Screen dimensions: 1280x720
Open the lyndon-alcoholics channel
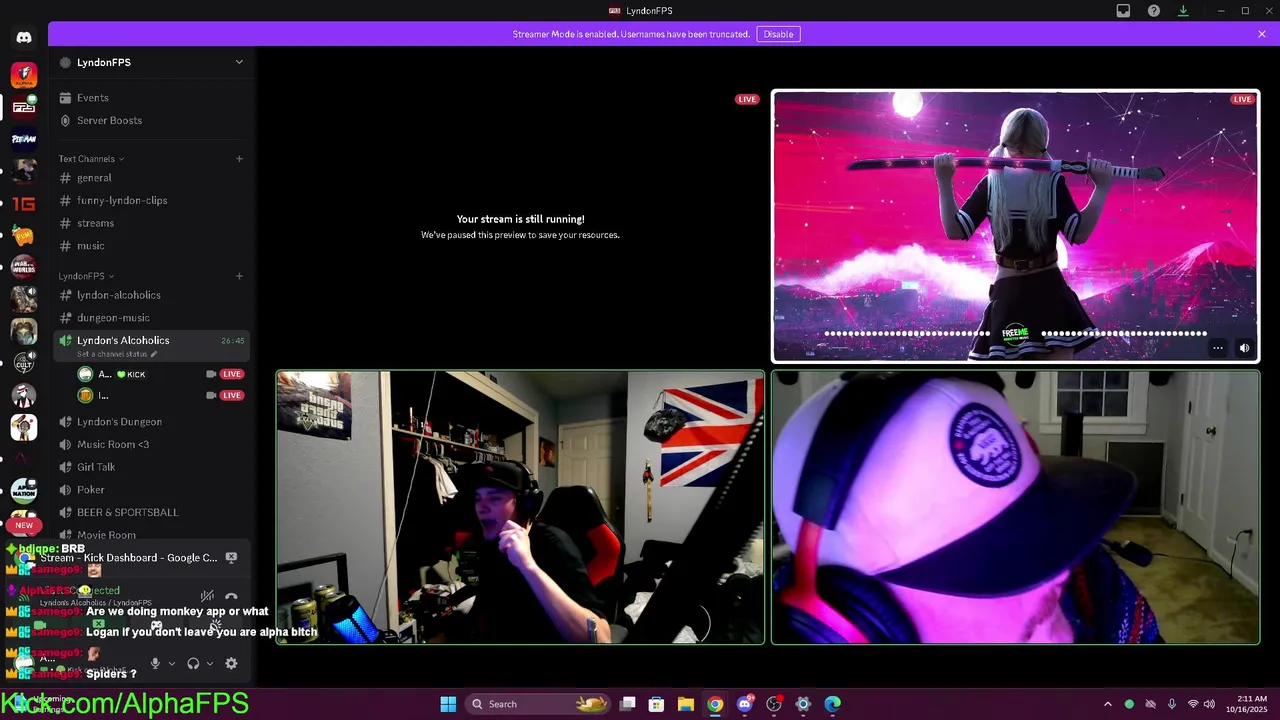coord(151,295)
